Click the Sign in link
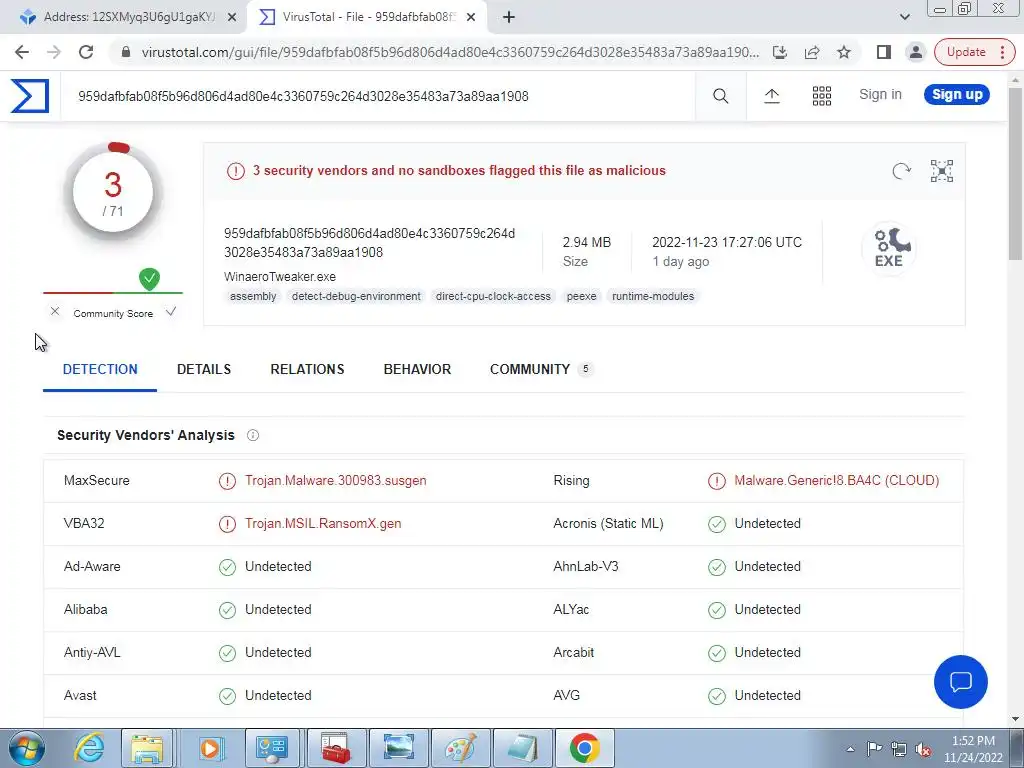 [x=880, y=95]
